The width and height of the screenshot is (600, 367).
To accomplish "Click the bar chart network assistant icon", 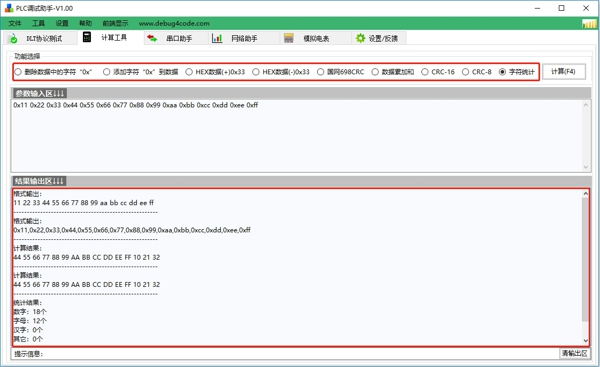I will click(x=217, y=38).
